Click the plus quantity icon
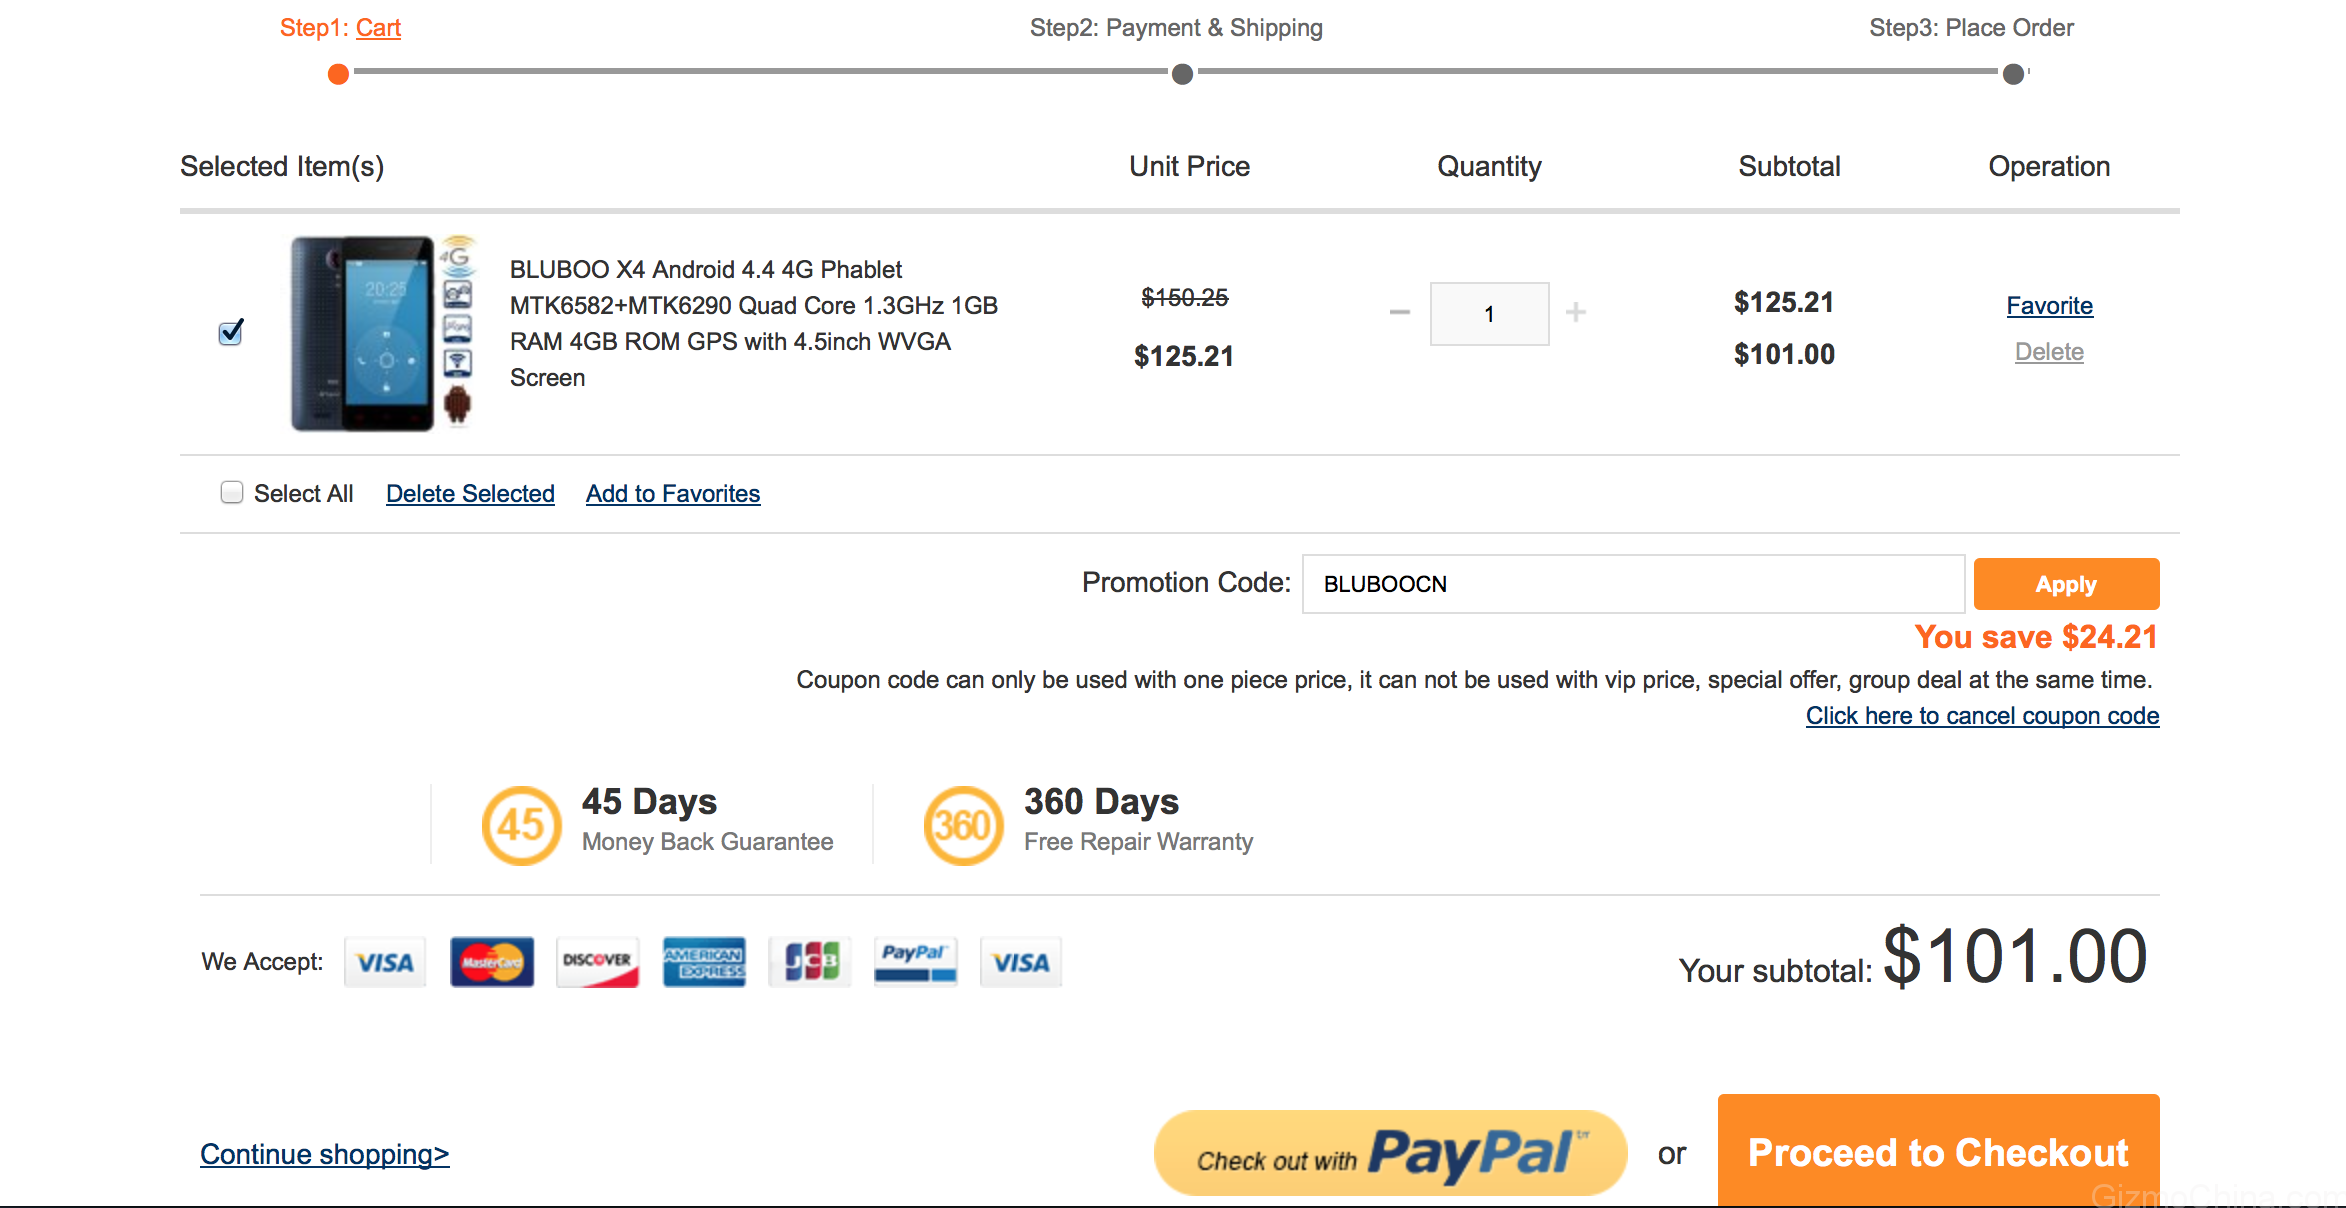Screen dimensions: 2346x1208 pyautogui.click(x=1576, y=313)
